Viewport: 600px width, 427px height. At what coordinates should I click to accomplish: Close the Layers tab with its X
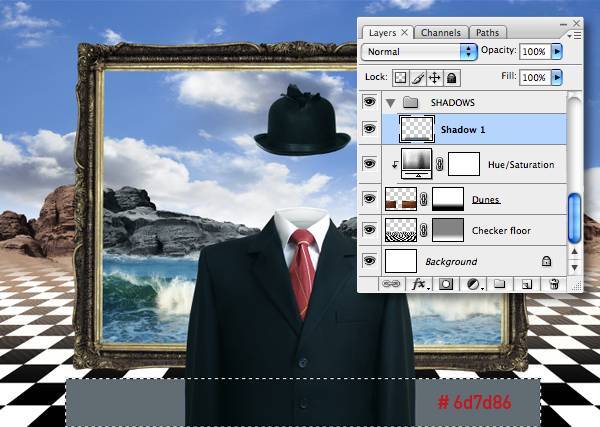click(404, 33)
